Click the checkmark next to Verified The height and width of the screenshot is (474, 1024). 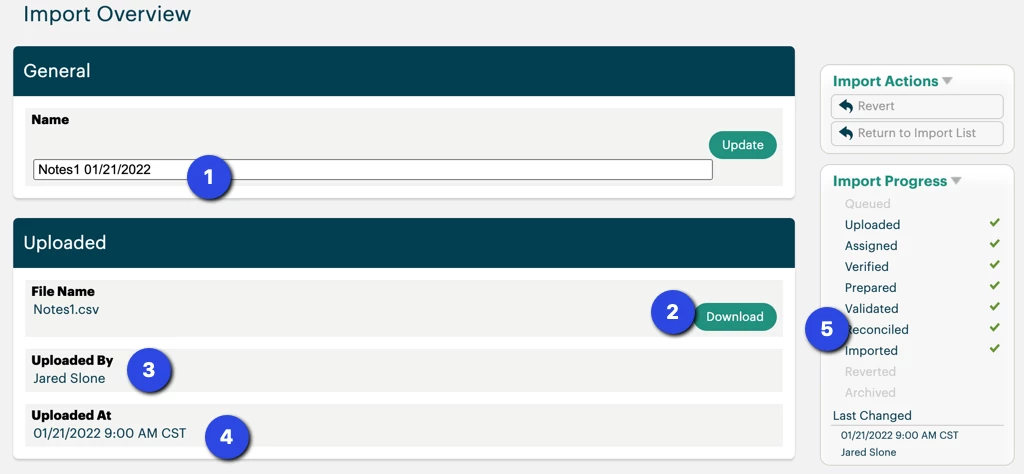[995, 265]
